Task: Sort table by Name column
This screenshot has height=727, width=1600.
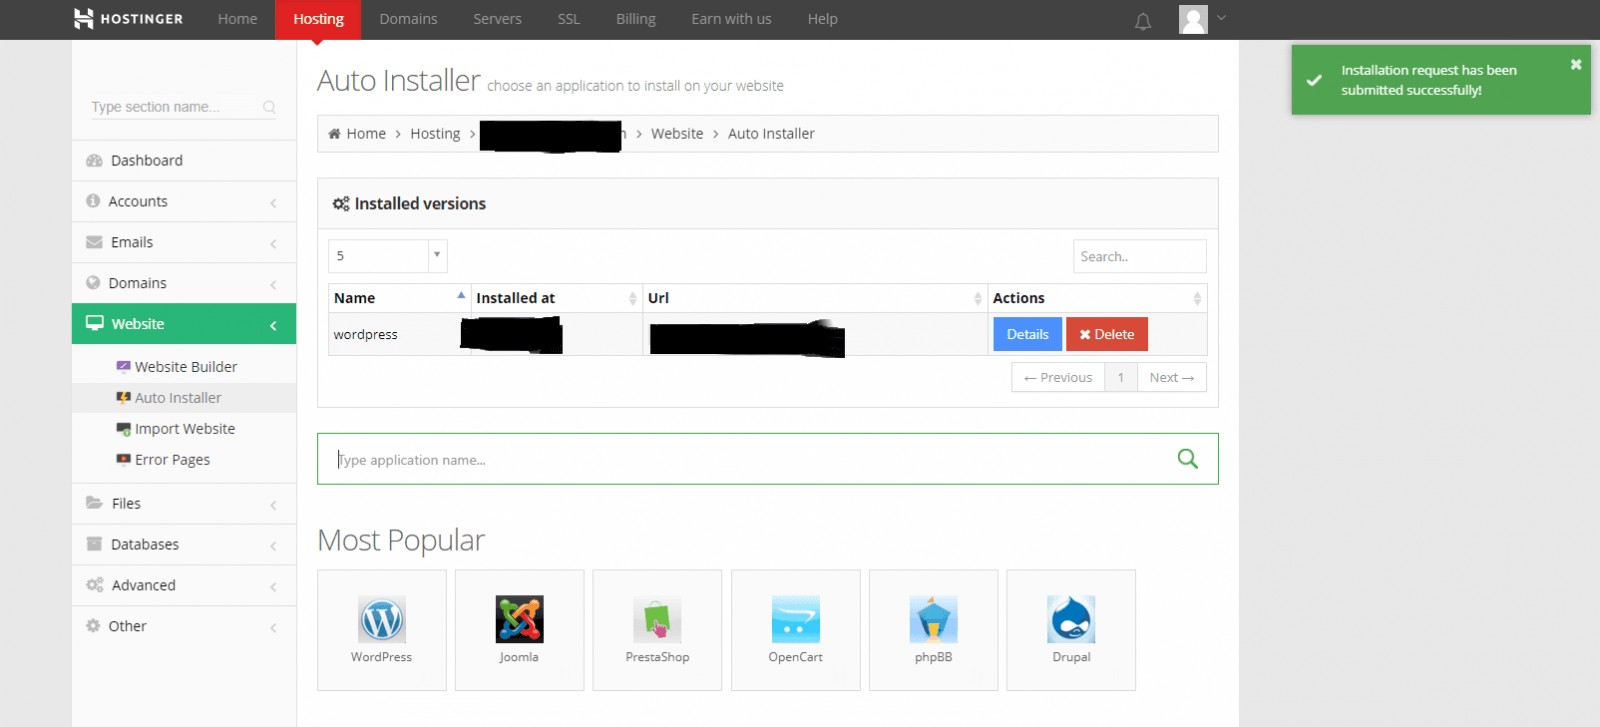Action: pos(399,298)
